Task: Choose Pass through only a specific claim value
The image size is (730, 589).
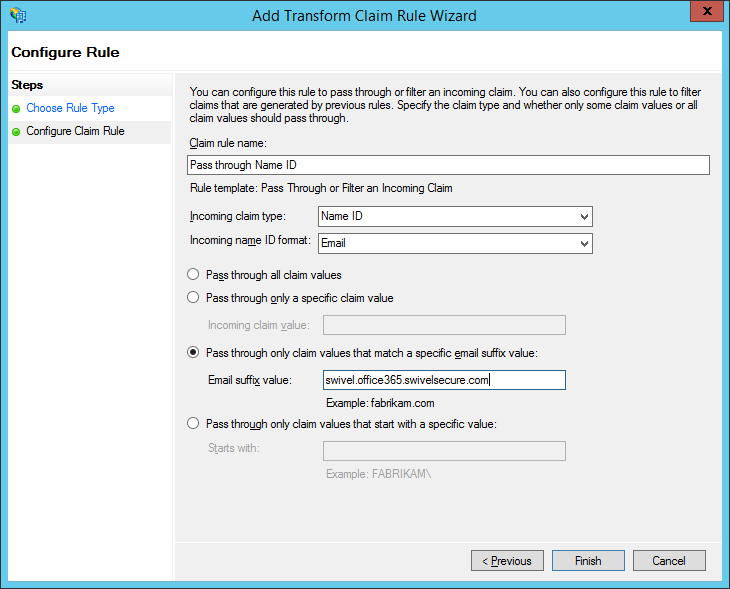Action: (193, 297)
